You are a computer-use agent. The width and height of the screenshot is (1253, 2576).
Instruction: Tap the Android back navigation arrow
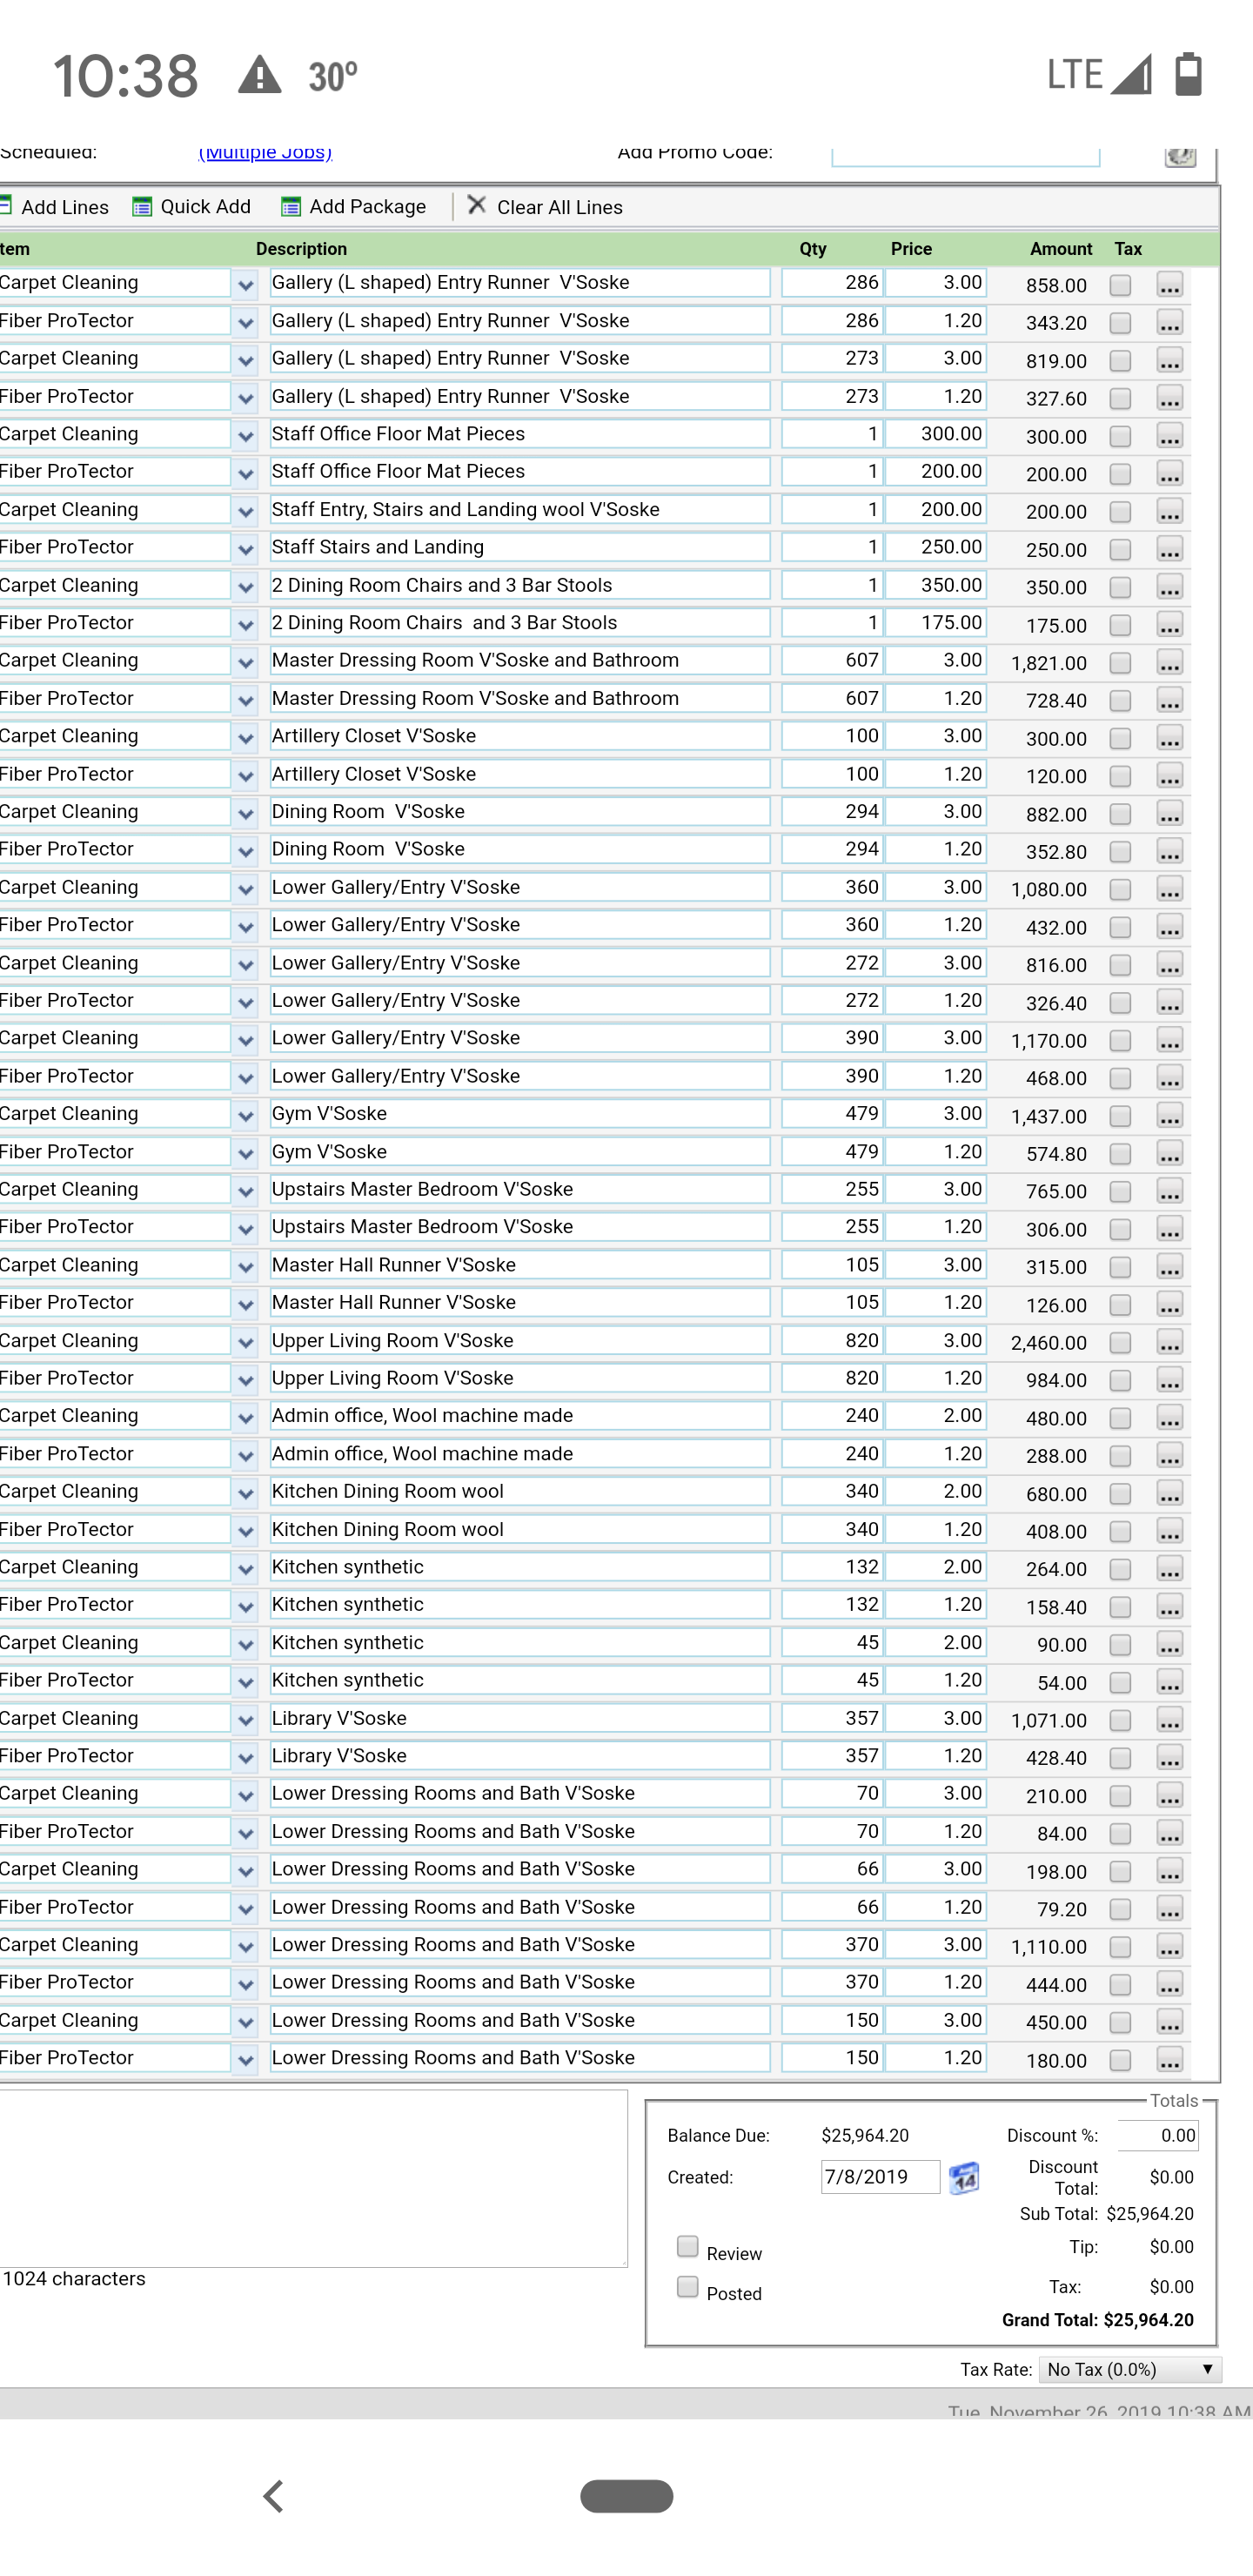click(x=274, y=2496)
